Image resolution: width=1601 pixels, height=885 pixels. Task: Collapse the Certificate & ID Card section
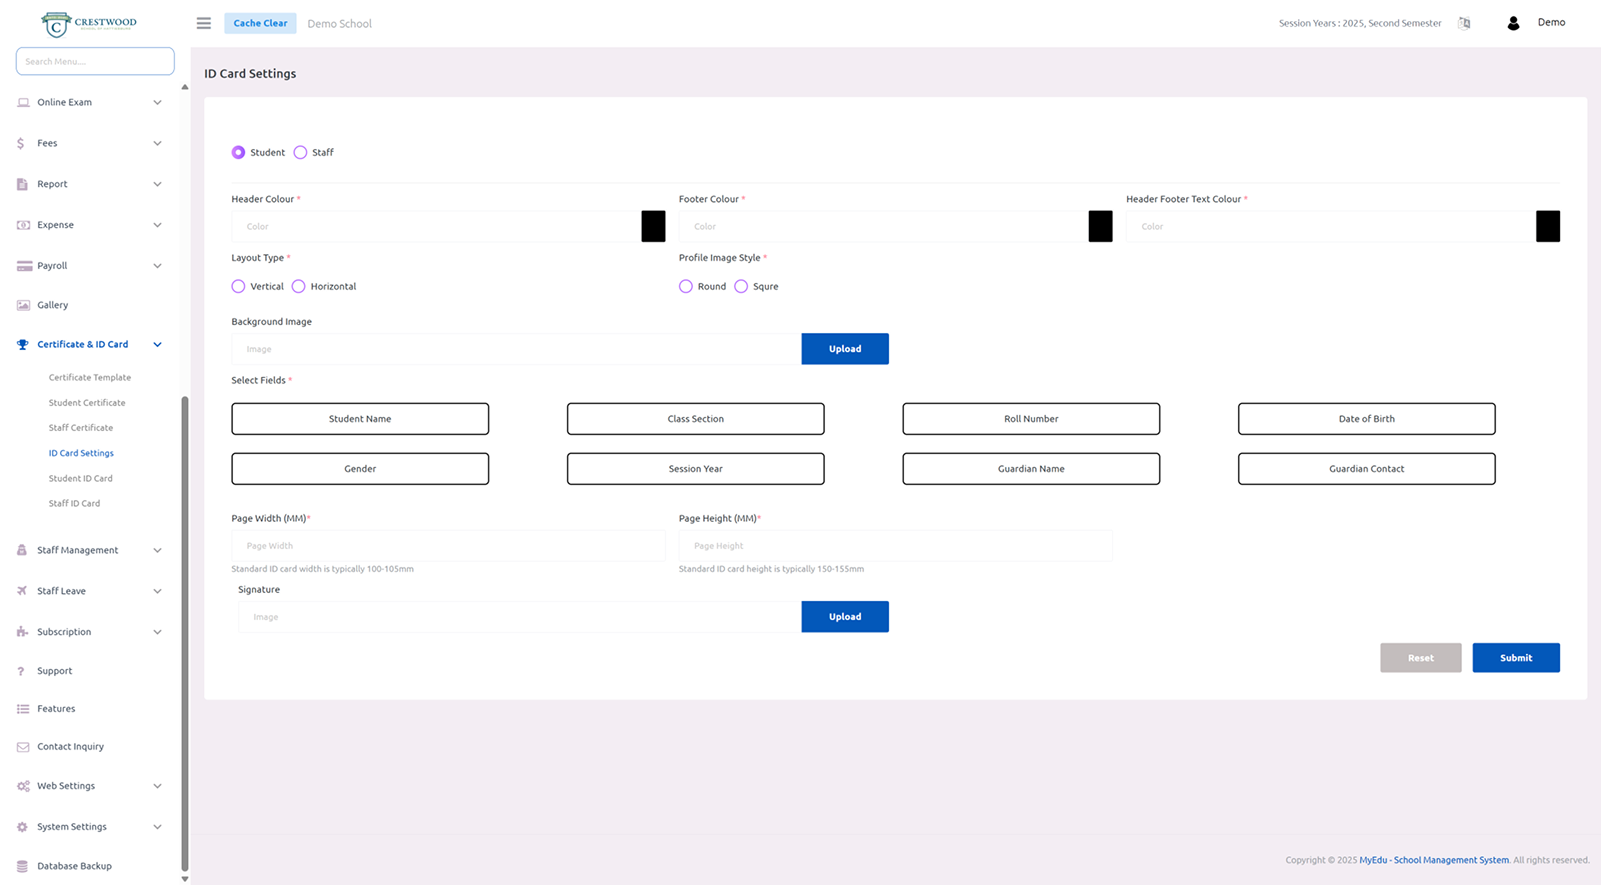[157, 345]
